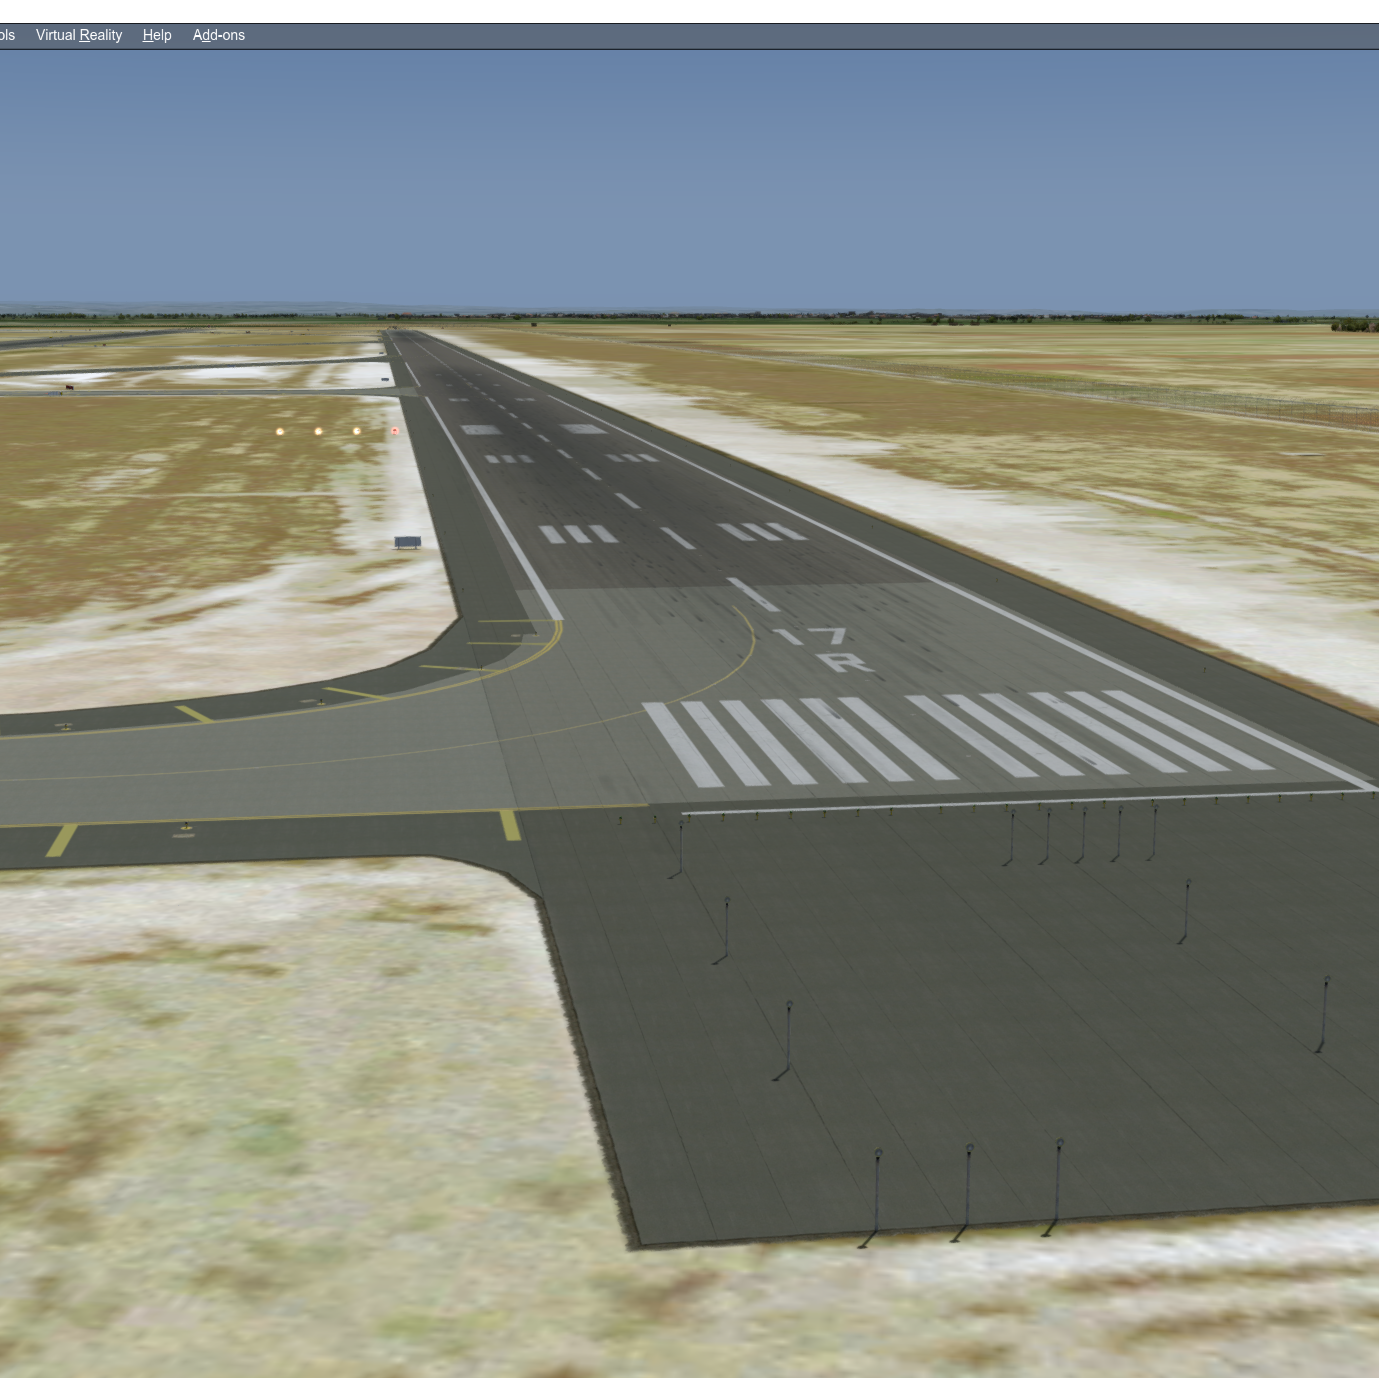1379x1378 pixels.
Task: Click the small red object near far taxiway
Action: pyautogui.click(x=69, y=387)
